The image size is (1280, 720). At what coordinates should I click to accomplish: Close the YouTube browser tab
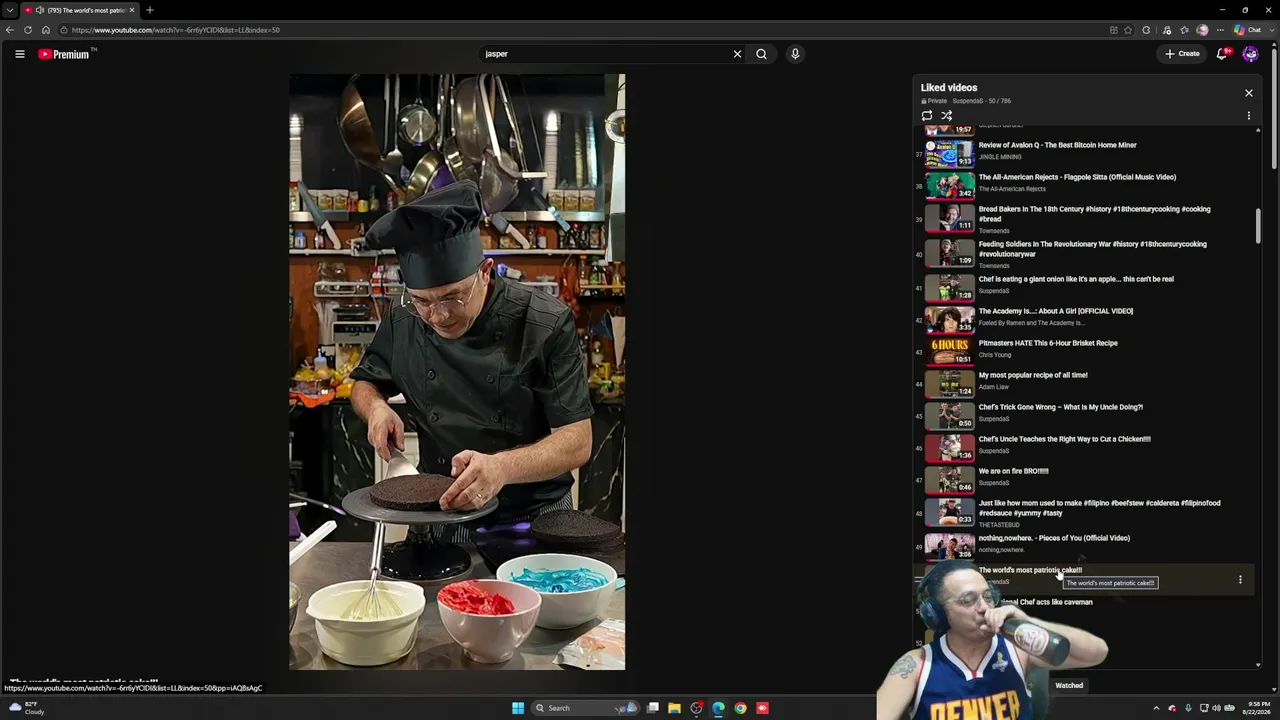[x=131, y=10]
